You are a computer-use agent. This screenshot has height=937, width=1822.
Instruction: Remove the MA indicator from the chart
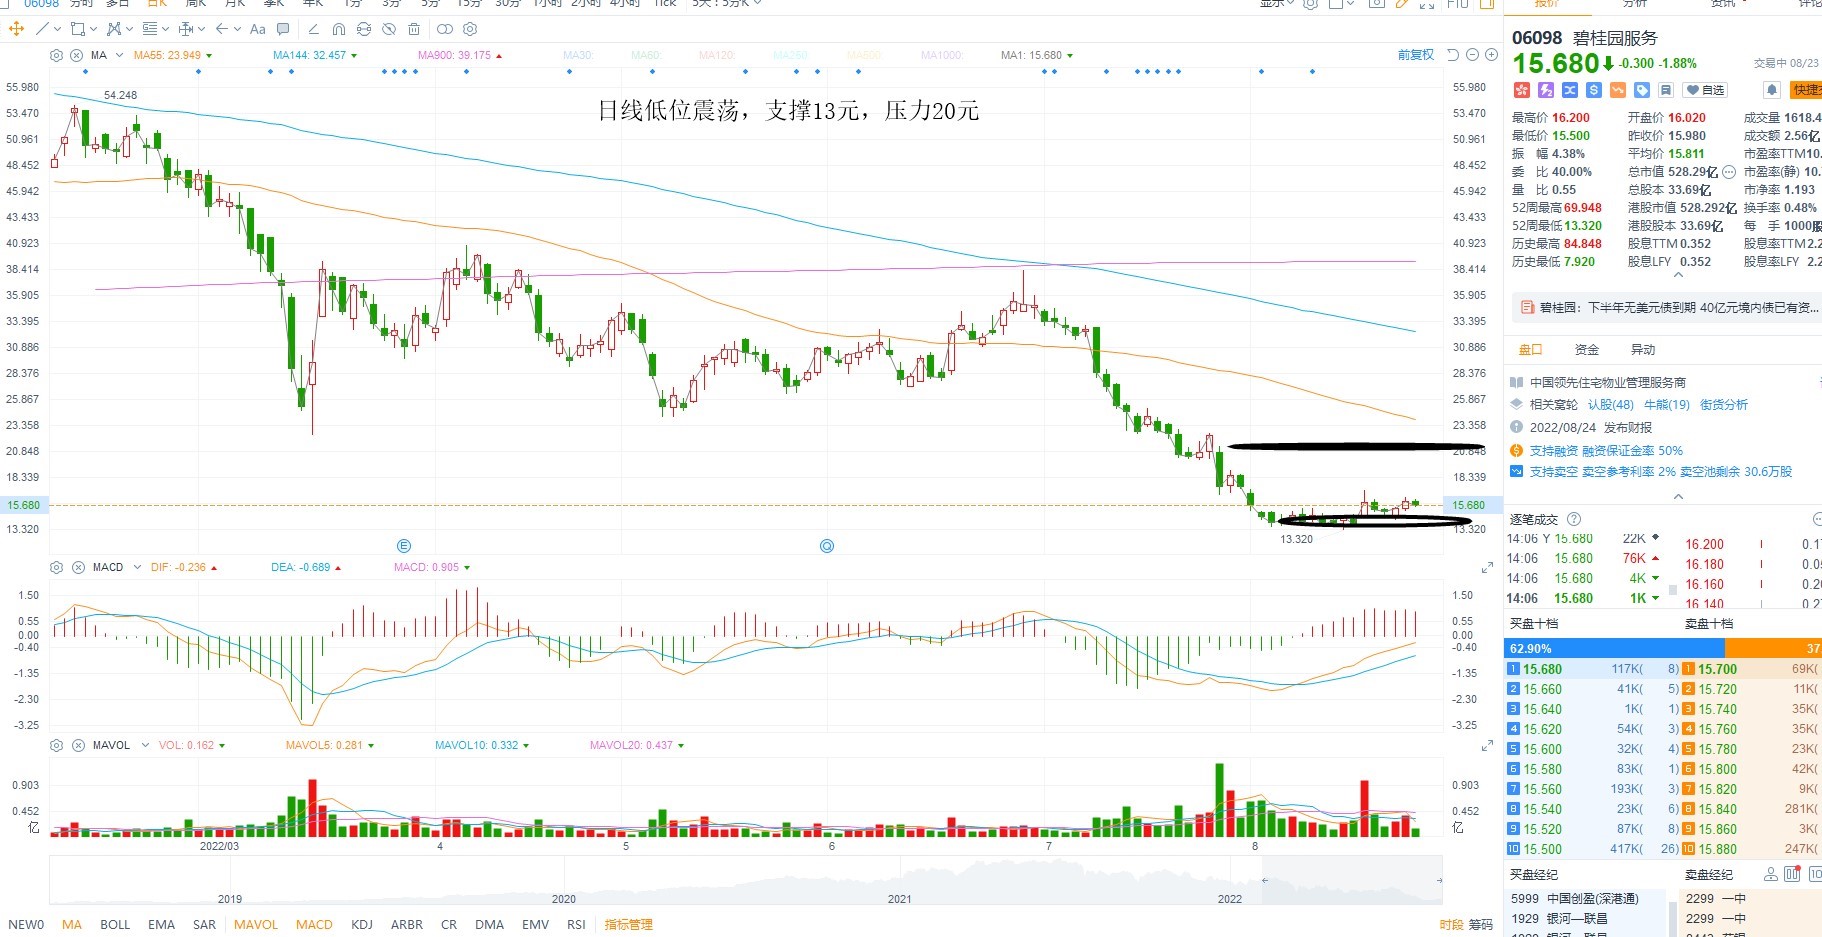tap(76, 55)
